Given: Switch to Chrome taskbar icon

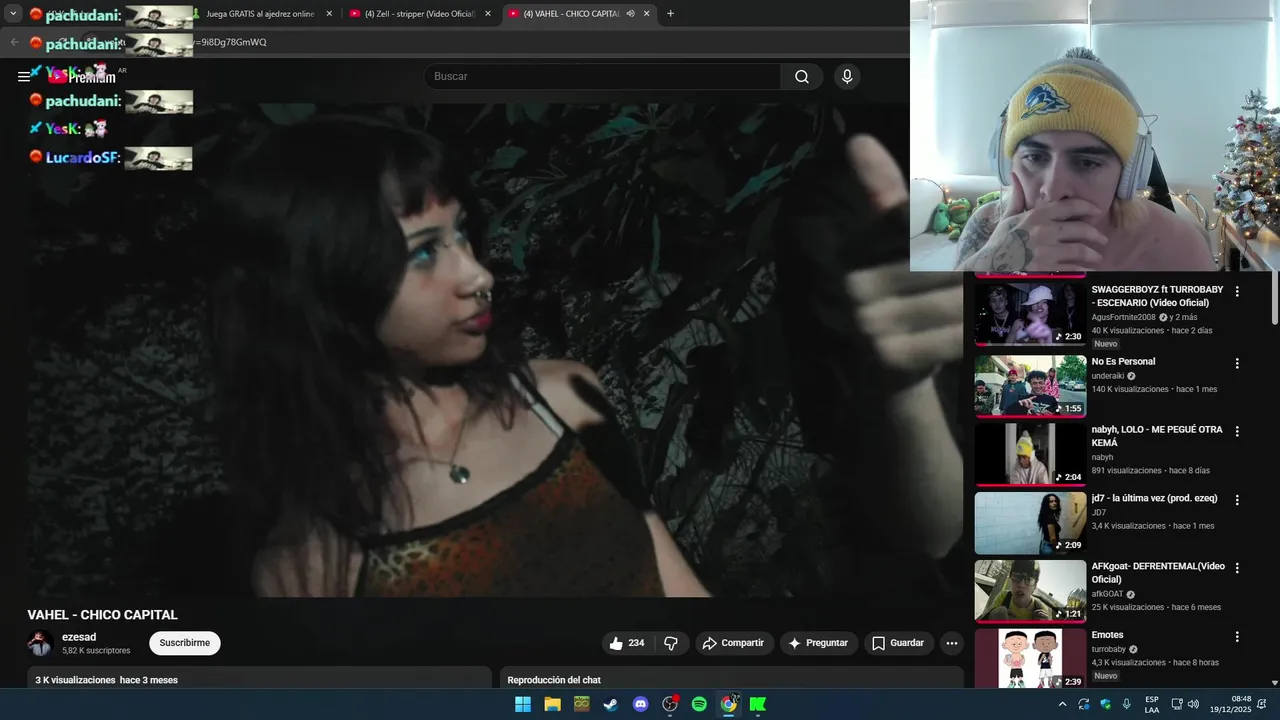Looking at the screenshot, I should click(729, 704).
